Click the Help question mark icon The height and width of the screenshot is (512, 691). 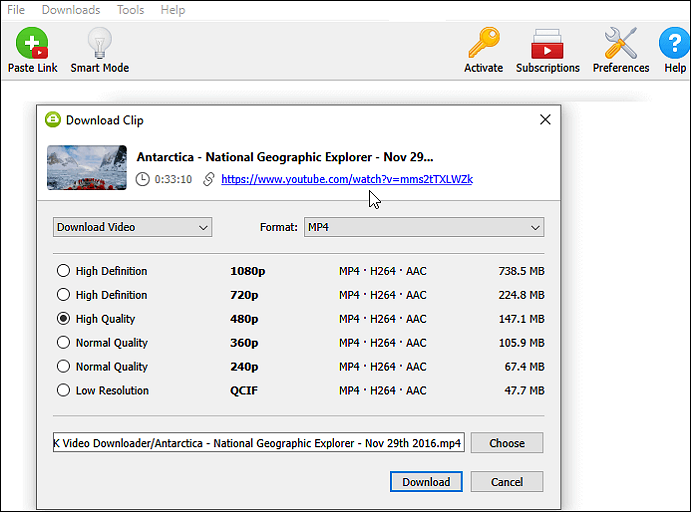674,45
